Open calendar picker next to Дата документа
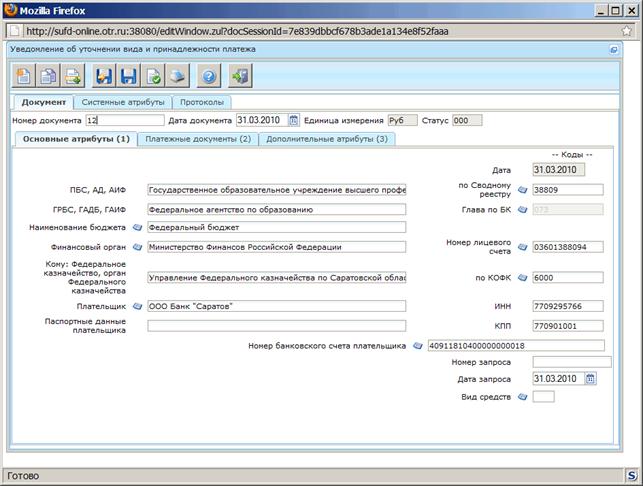 coord(294,120)
